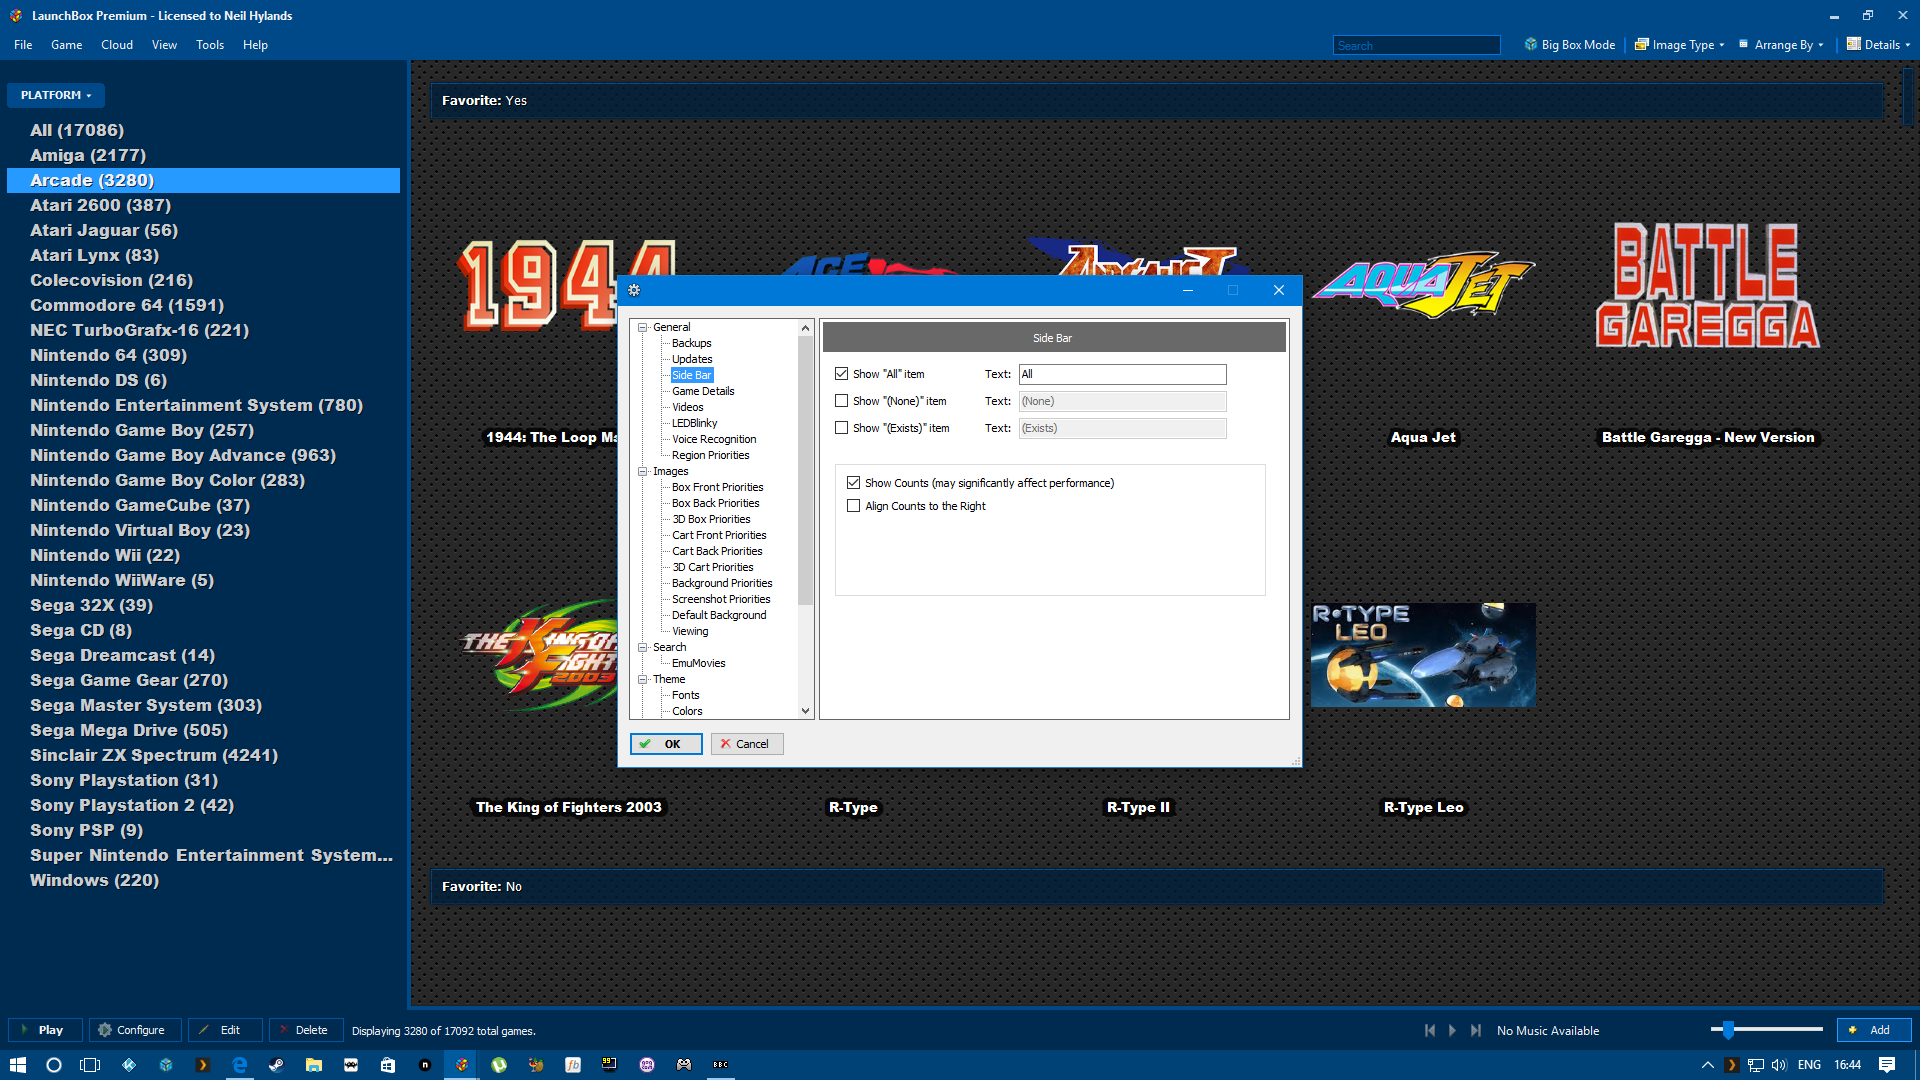Screen dimensions: 1920x1080
Task: Enable Show "(Exists)" item checkbox
Action: [841, 428]
